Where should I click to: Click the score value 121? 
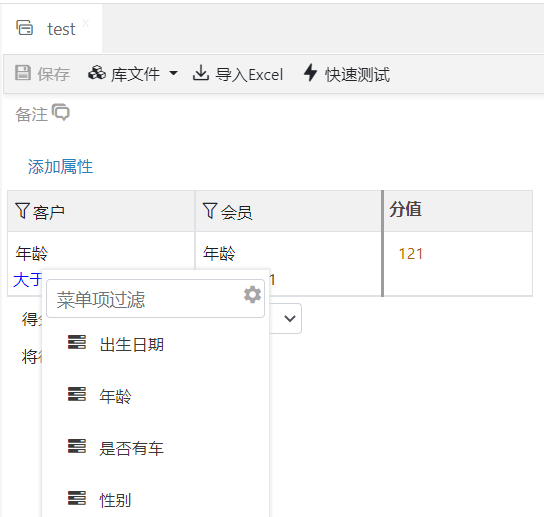[x=410, y=254]
